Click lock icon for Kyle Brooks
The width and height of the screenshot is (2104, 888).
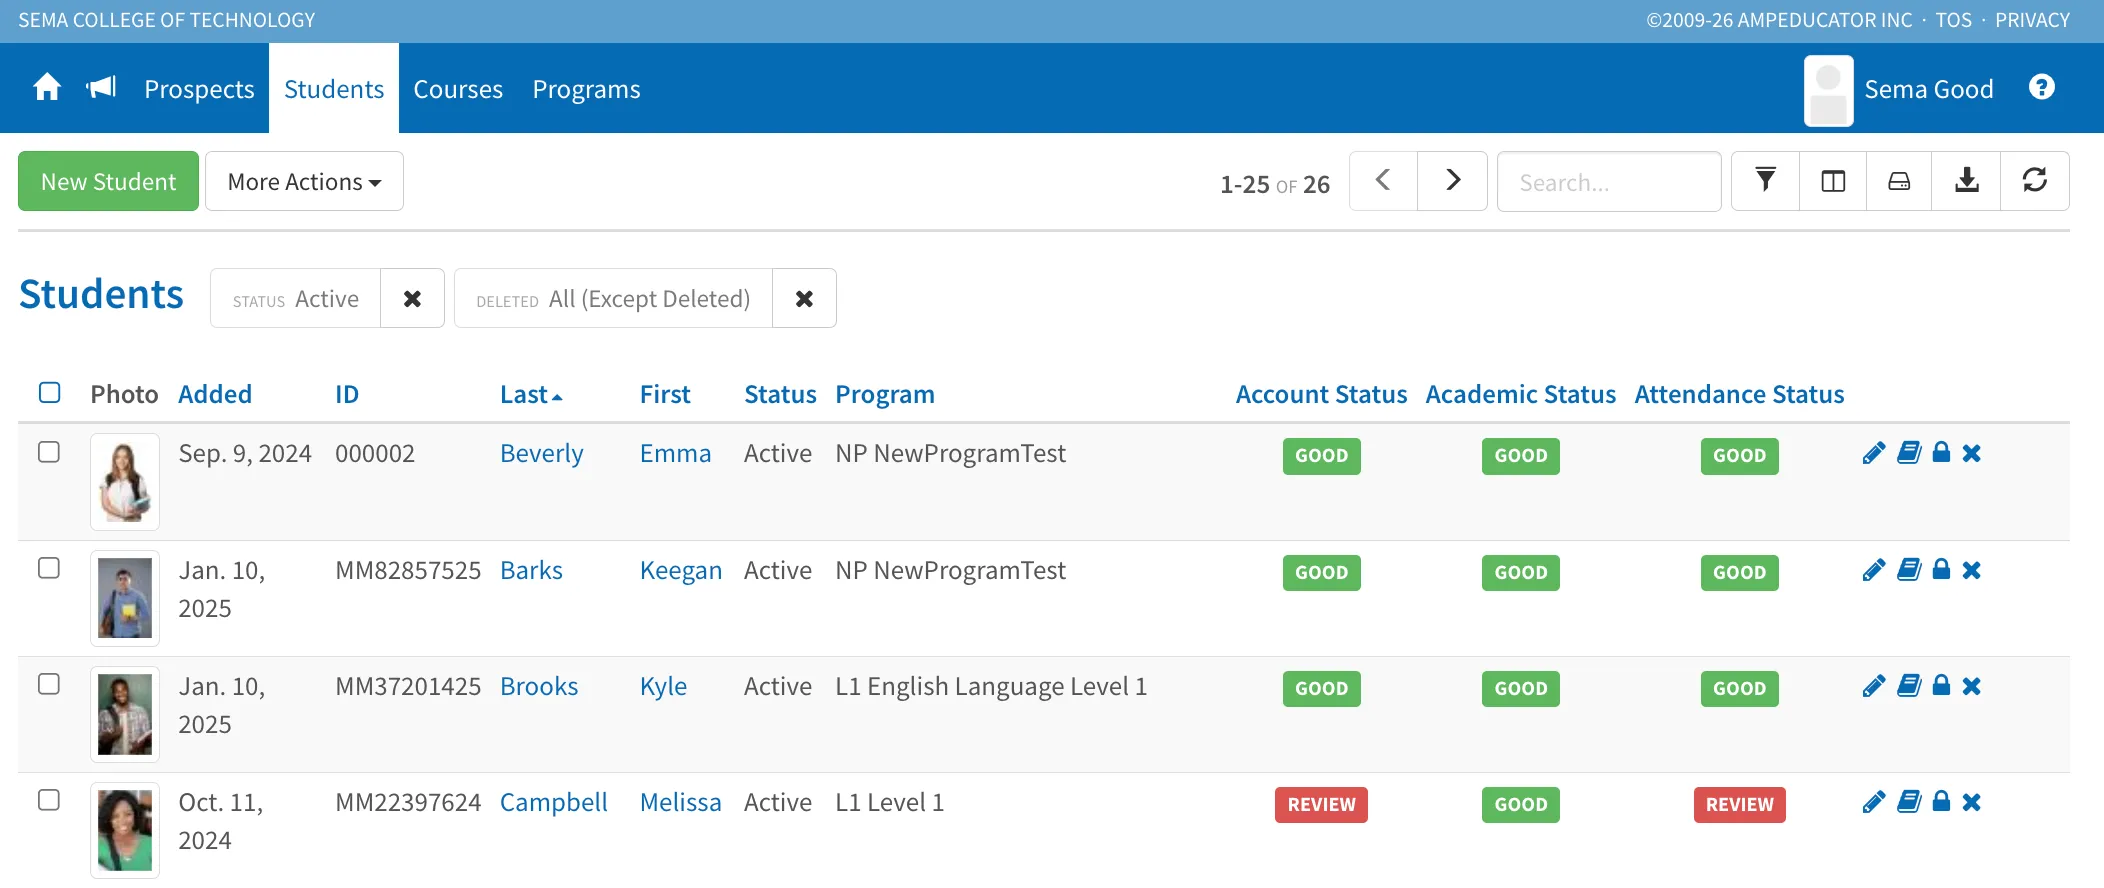(x=1941, y=686)
